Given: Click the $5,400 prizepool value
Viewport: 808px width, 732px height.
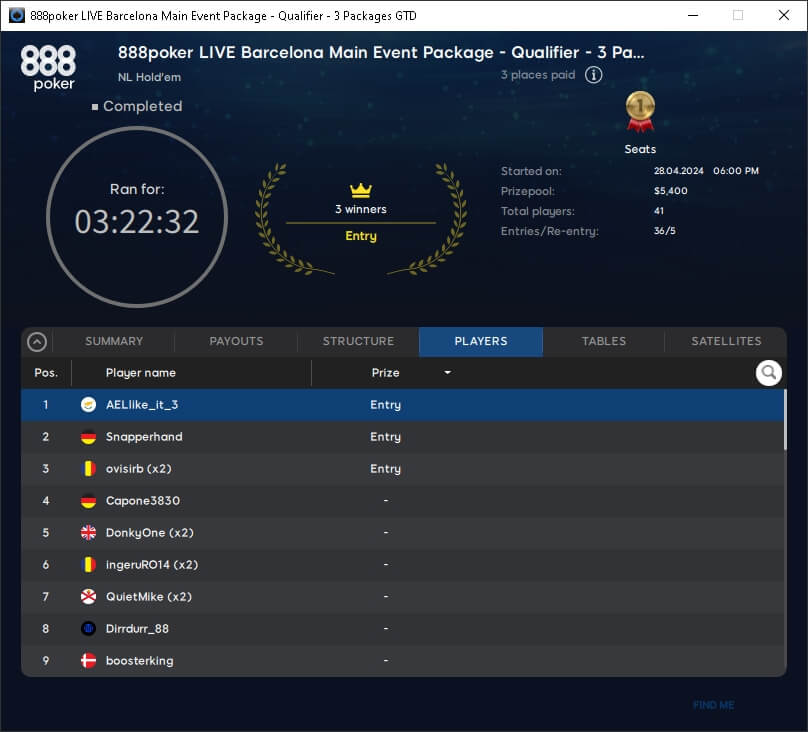Looking at the screenshot, I should [670, 191].
